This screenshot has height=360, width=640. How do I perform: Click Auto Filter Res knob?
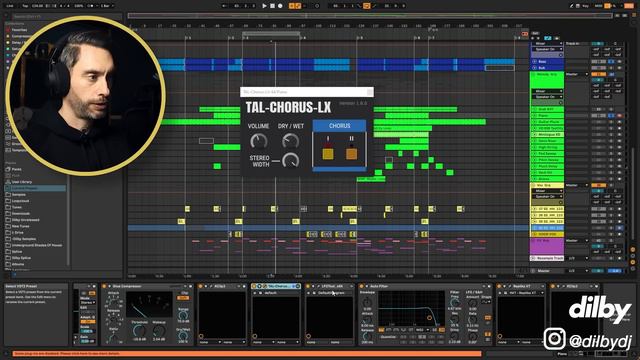455,319
